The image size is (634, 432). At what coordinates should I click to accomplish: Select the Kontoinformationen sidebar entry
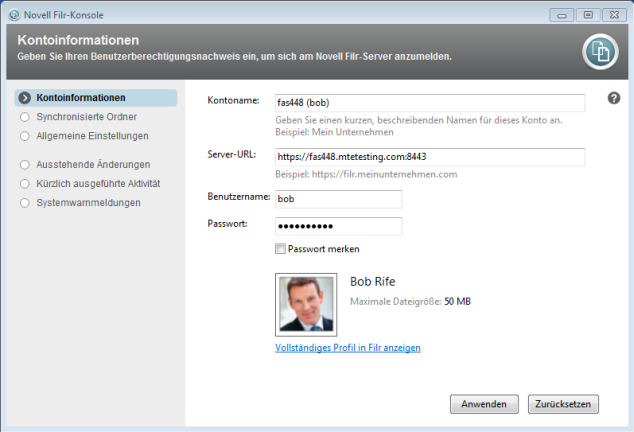pyautogui.click(x=96, y=98)
